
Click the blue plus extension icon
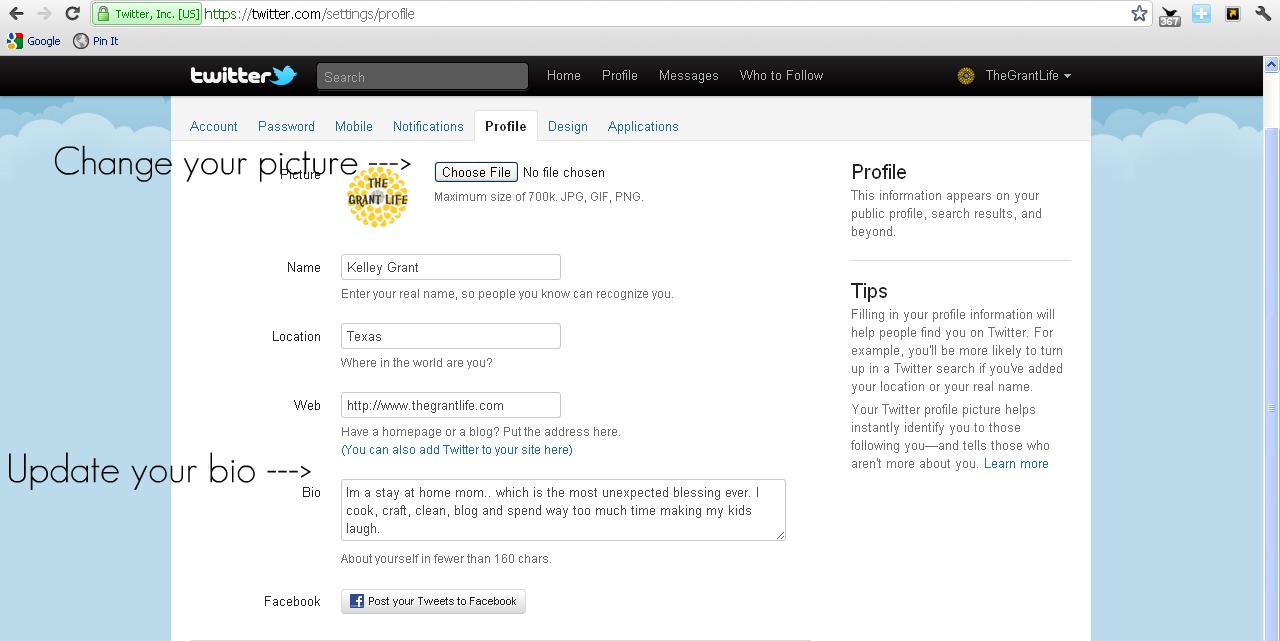pos(1201,14)
